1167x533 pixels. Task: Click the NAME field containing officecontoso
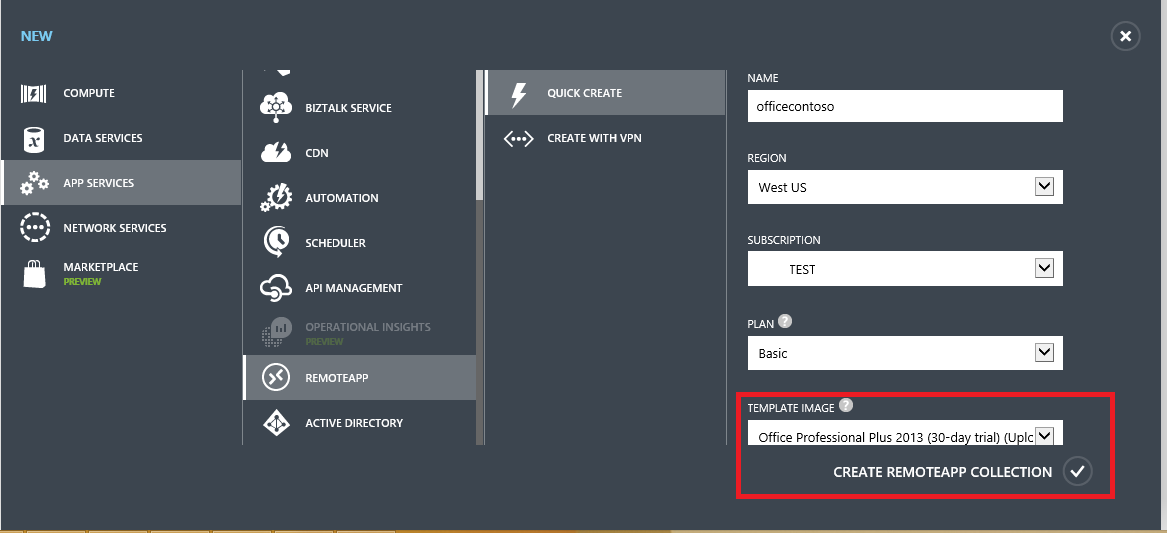905,106
